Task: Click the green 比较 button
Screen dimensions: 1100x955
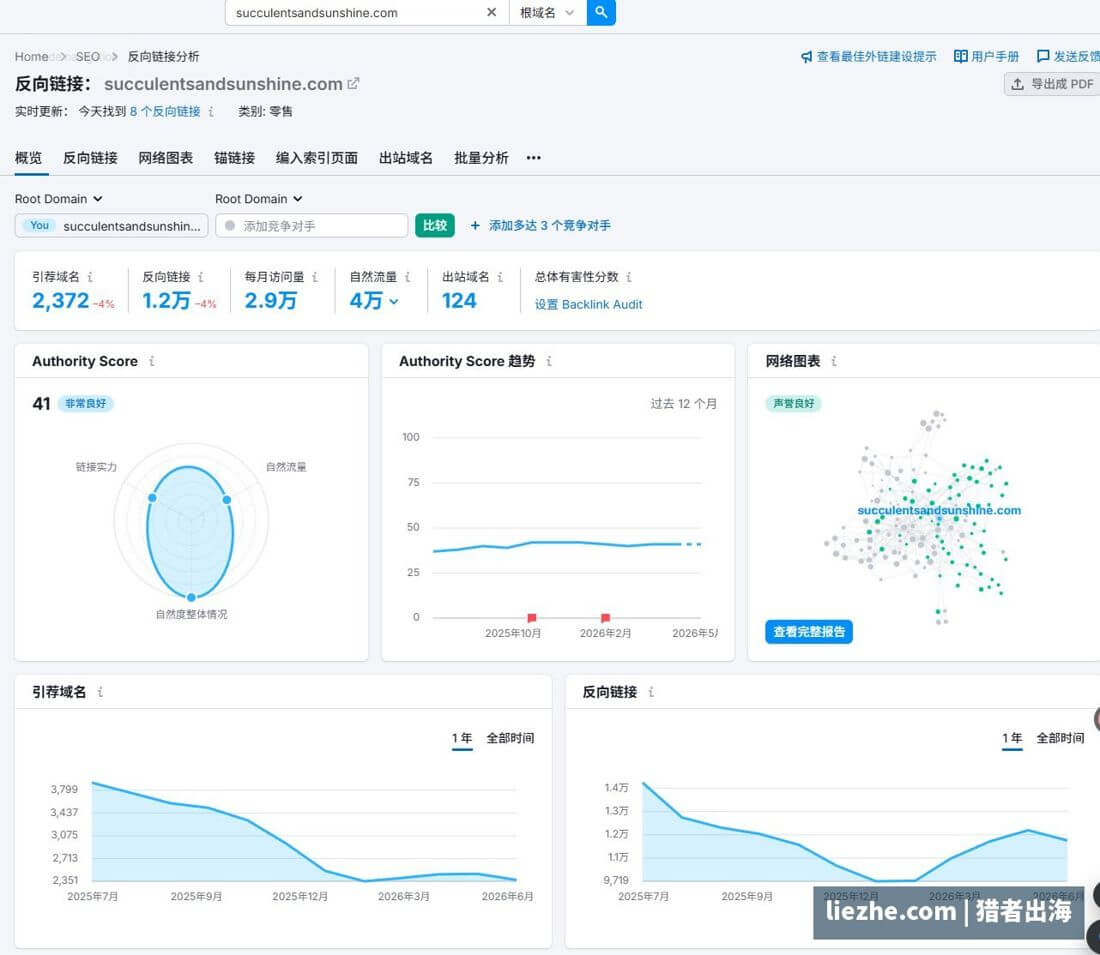Action: click(435, 225)
